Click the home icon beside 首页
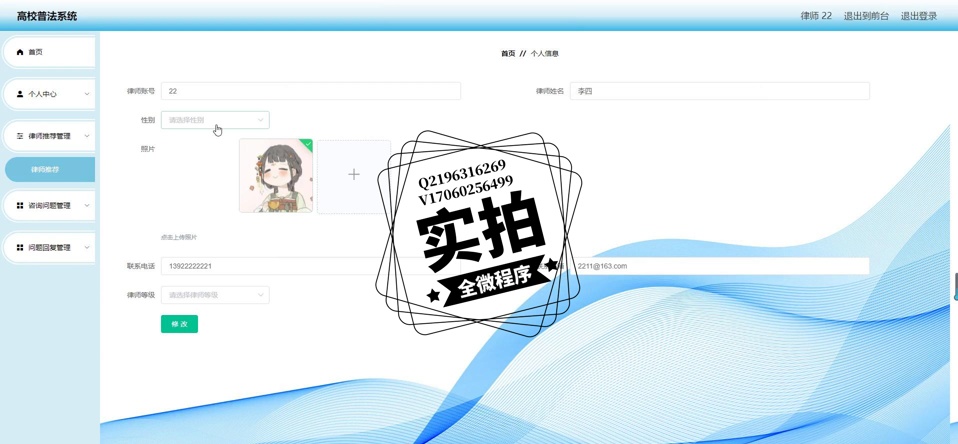Screen dimensions: 958x444 pos(20,52)
